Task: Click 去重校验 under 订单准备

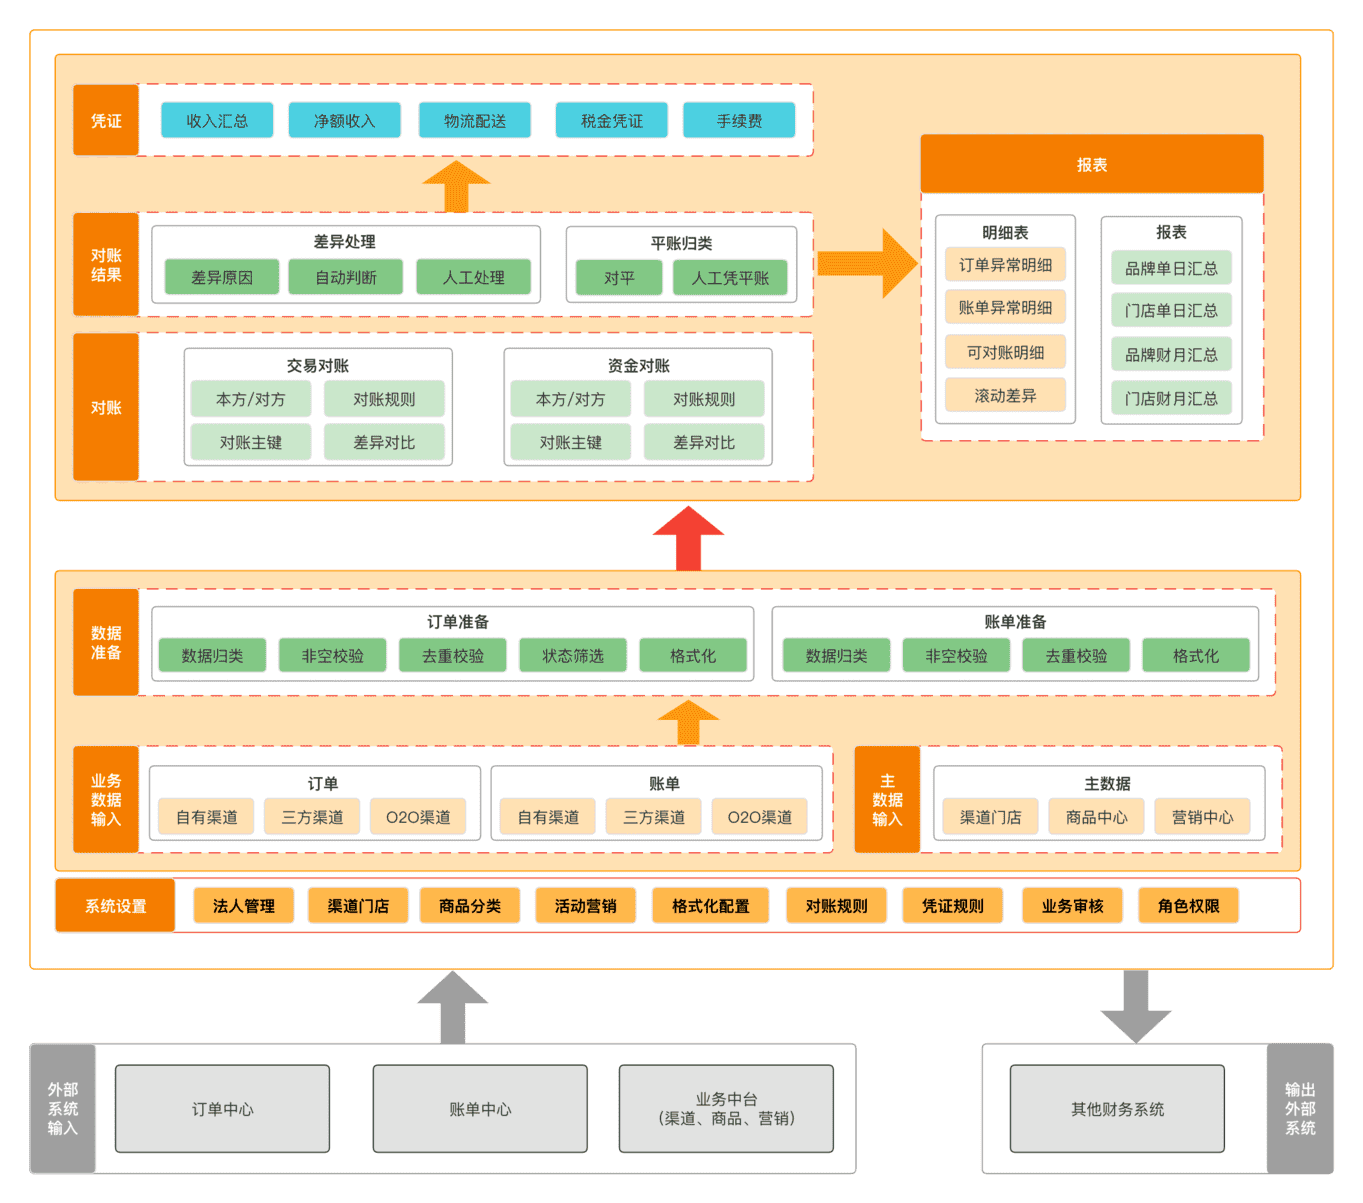Action: click(x=453, y=656)
